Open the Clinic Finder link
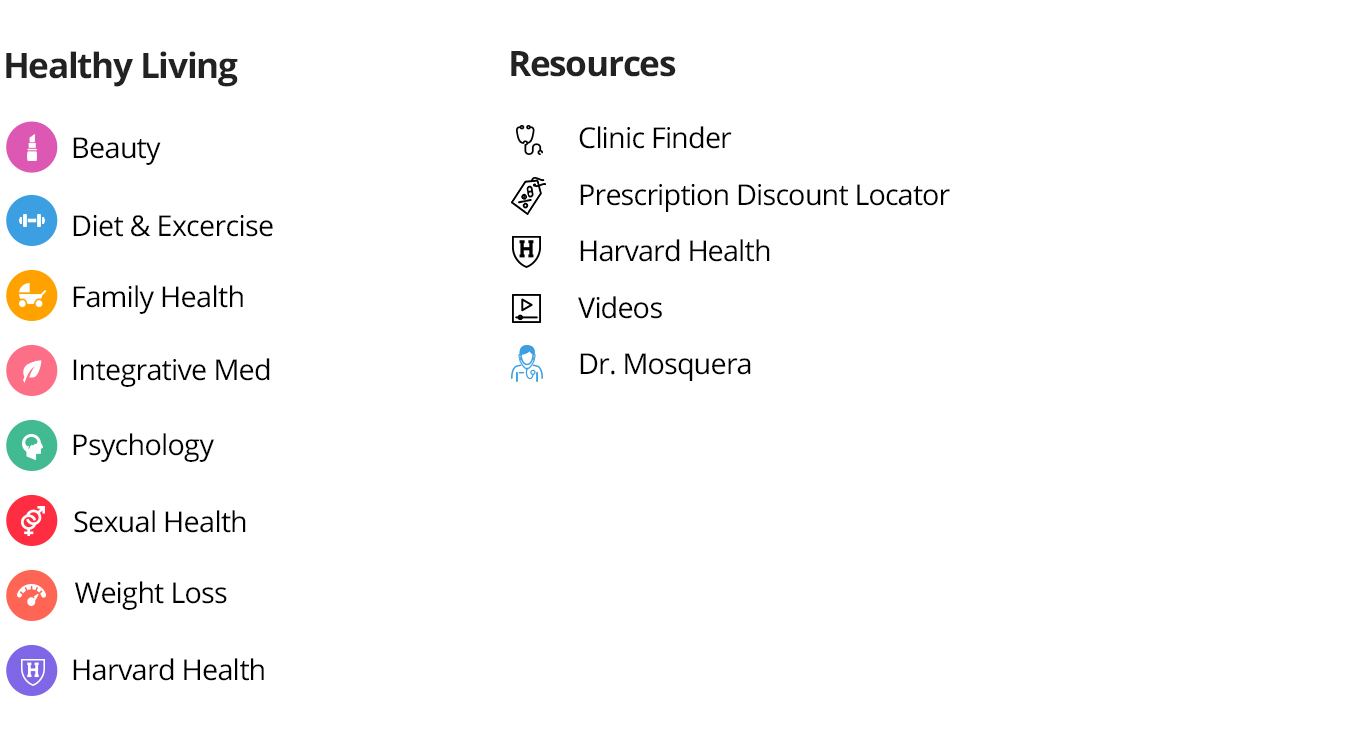 pos(654,138)
